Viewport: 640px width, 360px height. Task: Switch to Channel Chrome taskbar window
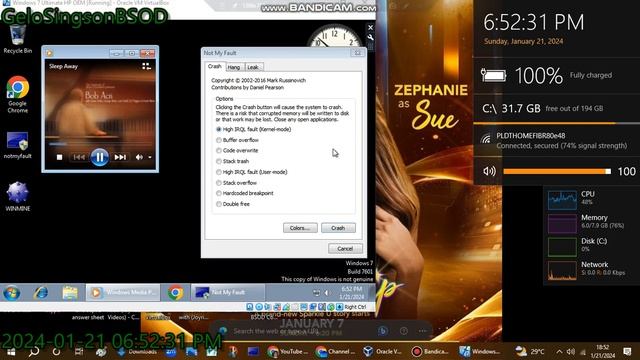coord(336,351)
